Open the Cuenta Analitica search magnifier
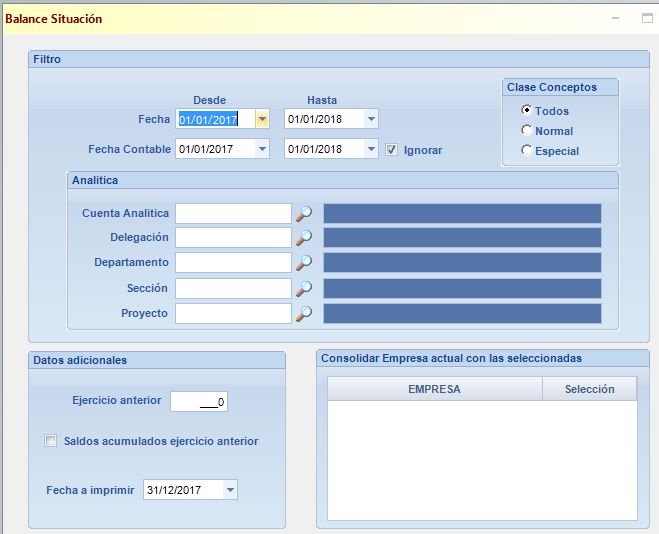Screen dimensions: 659x534 coord(303,213)
